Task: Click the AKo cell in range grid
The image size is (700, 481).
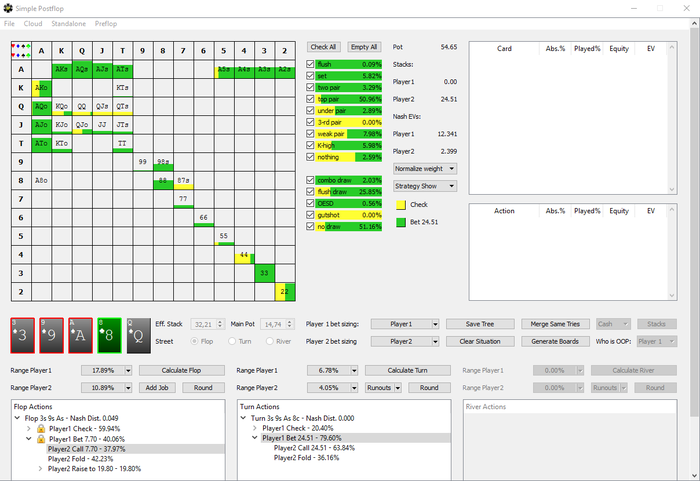Action: click(x=42, y=88)
